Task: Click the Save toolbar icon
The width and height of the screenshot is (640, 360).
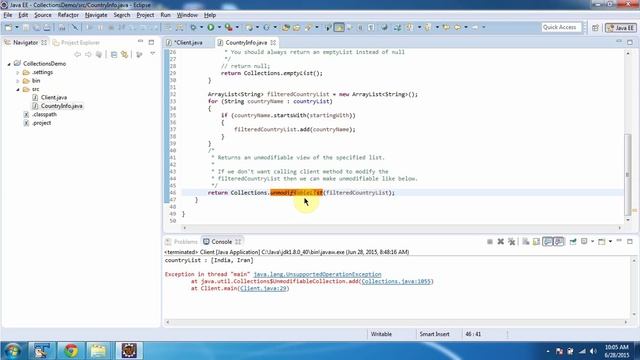Action: [x=26, y=27]
